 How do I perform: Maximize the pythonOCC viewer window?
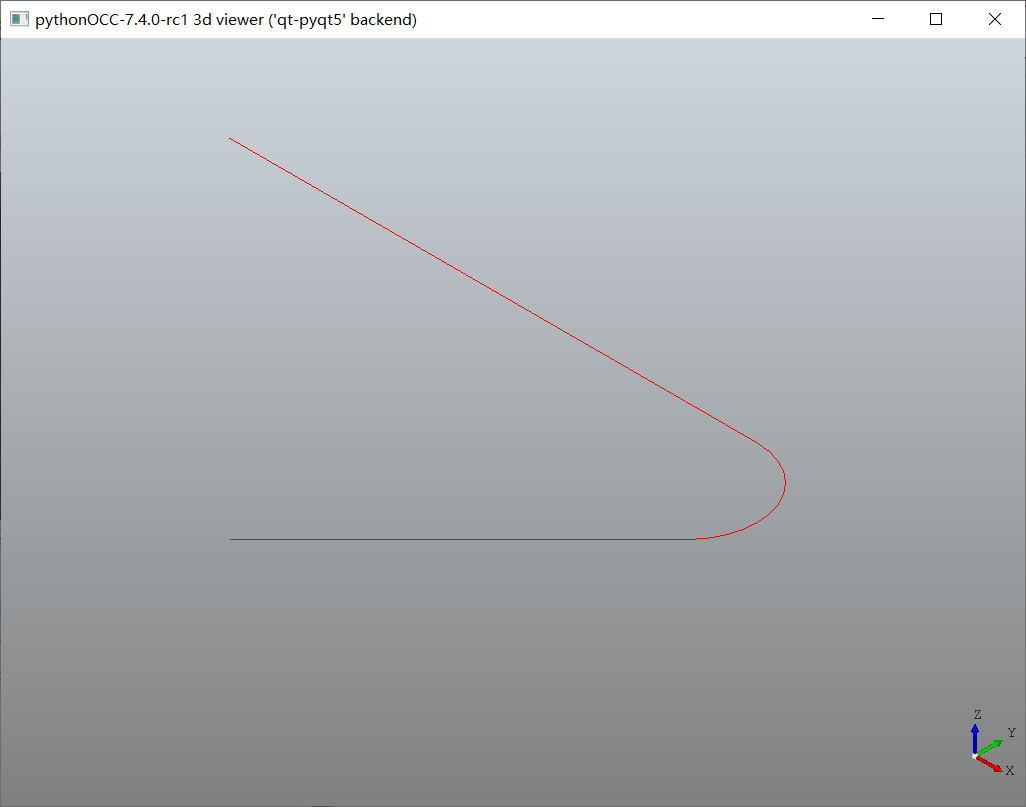(x=936, y=19)
